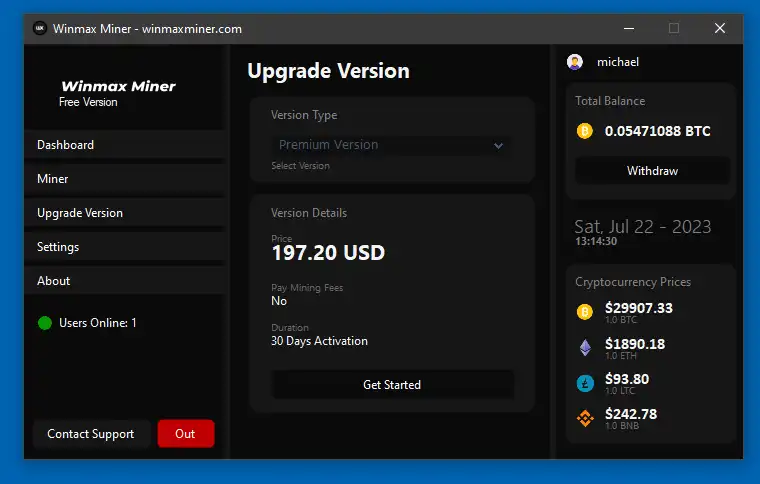This screenshot has height=484, width=760.
Task: Select Upgrade Version in the sidebar
Action: [125, 213]
